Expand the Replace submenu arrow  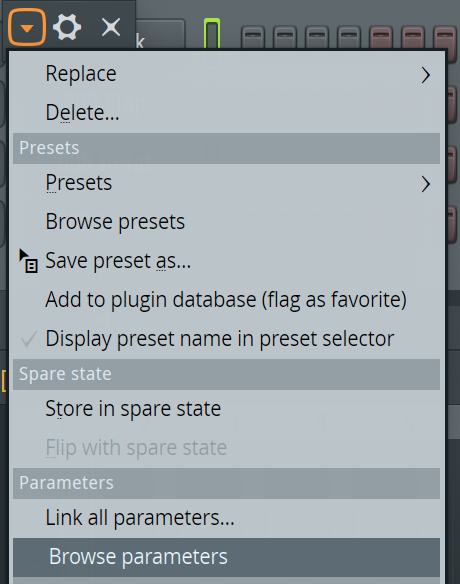coord(426,75)
